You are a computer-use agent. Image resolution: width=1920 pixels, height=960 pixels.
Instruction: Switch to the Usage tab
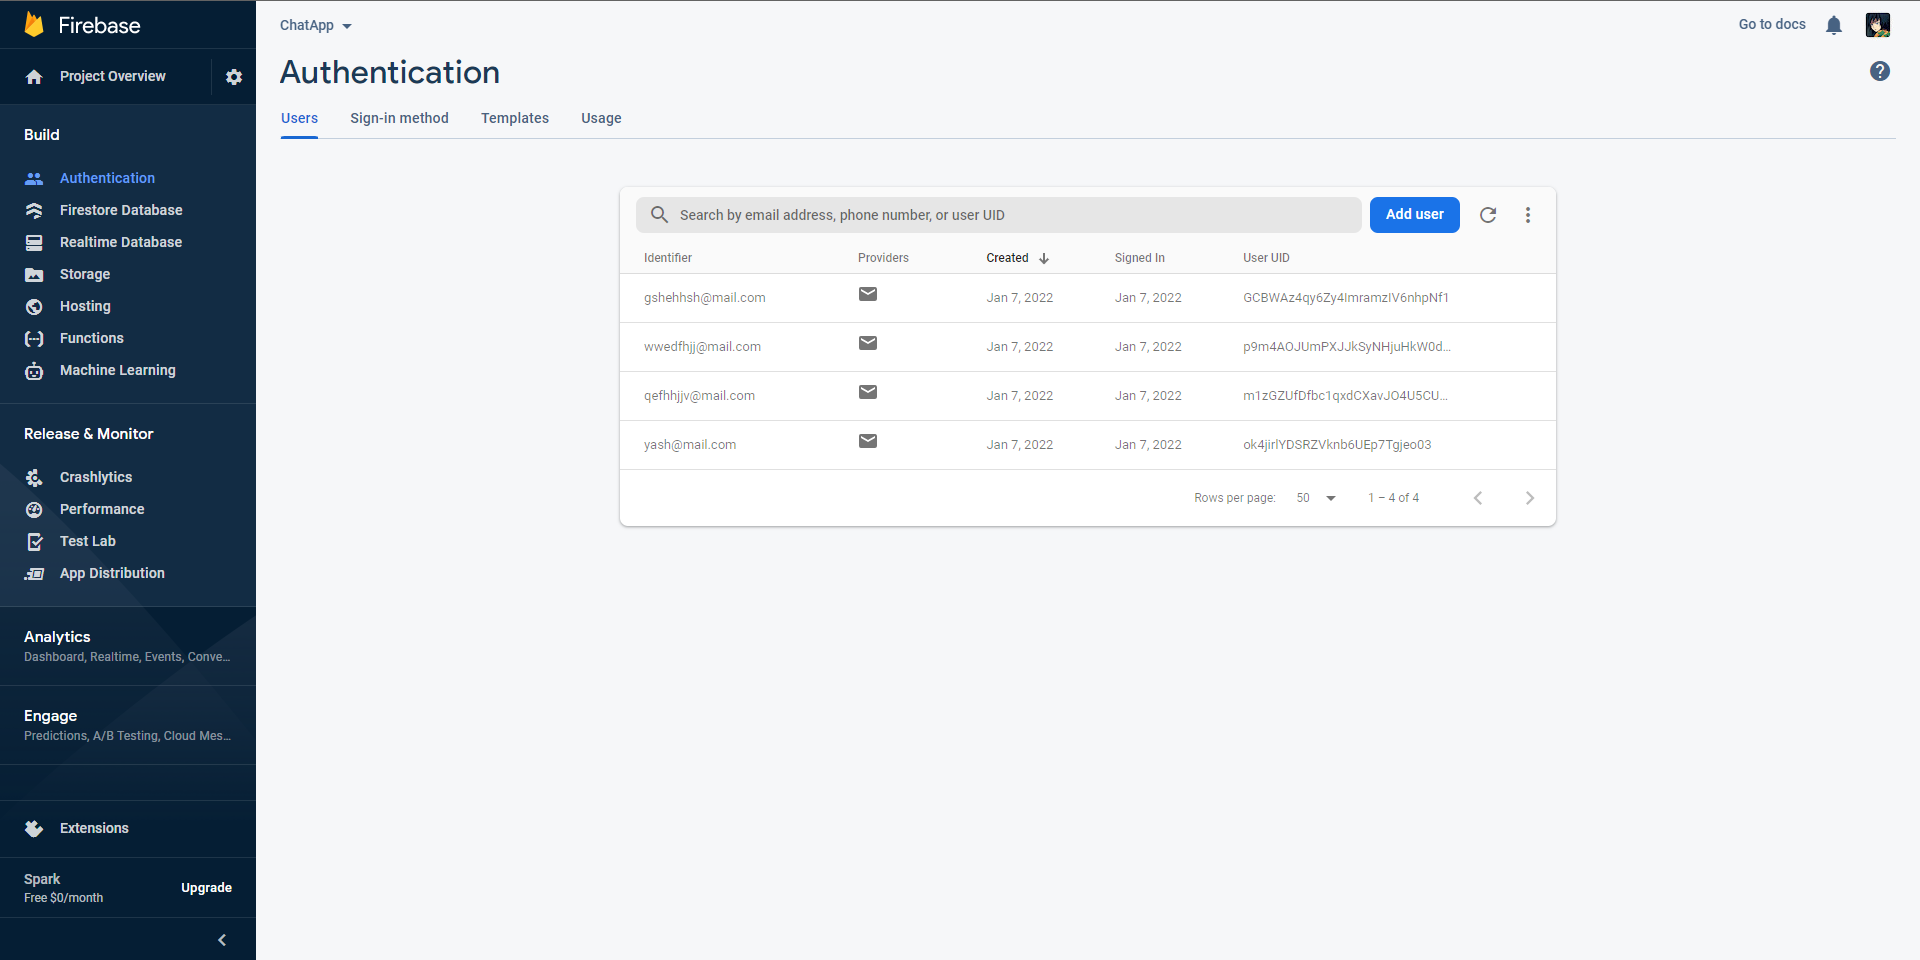tap(601, 118)
